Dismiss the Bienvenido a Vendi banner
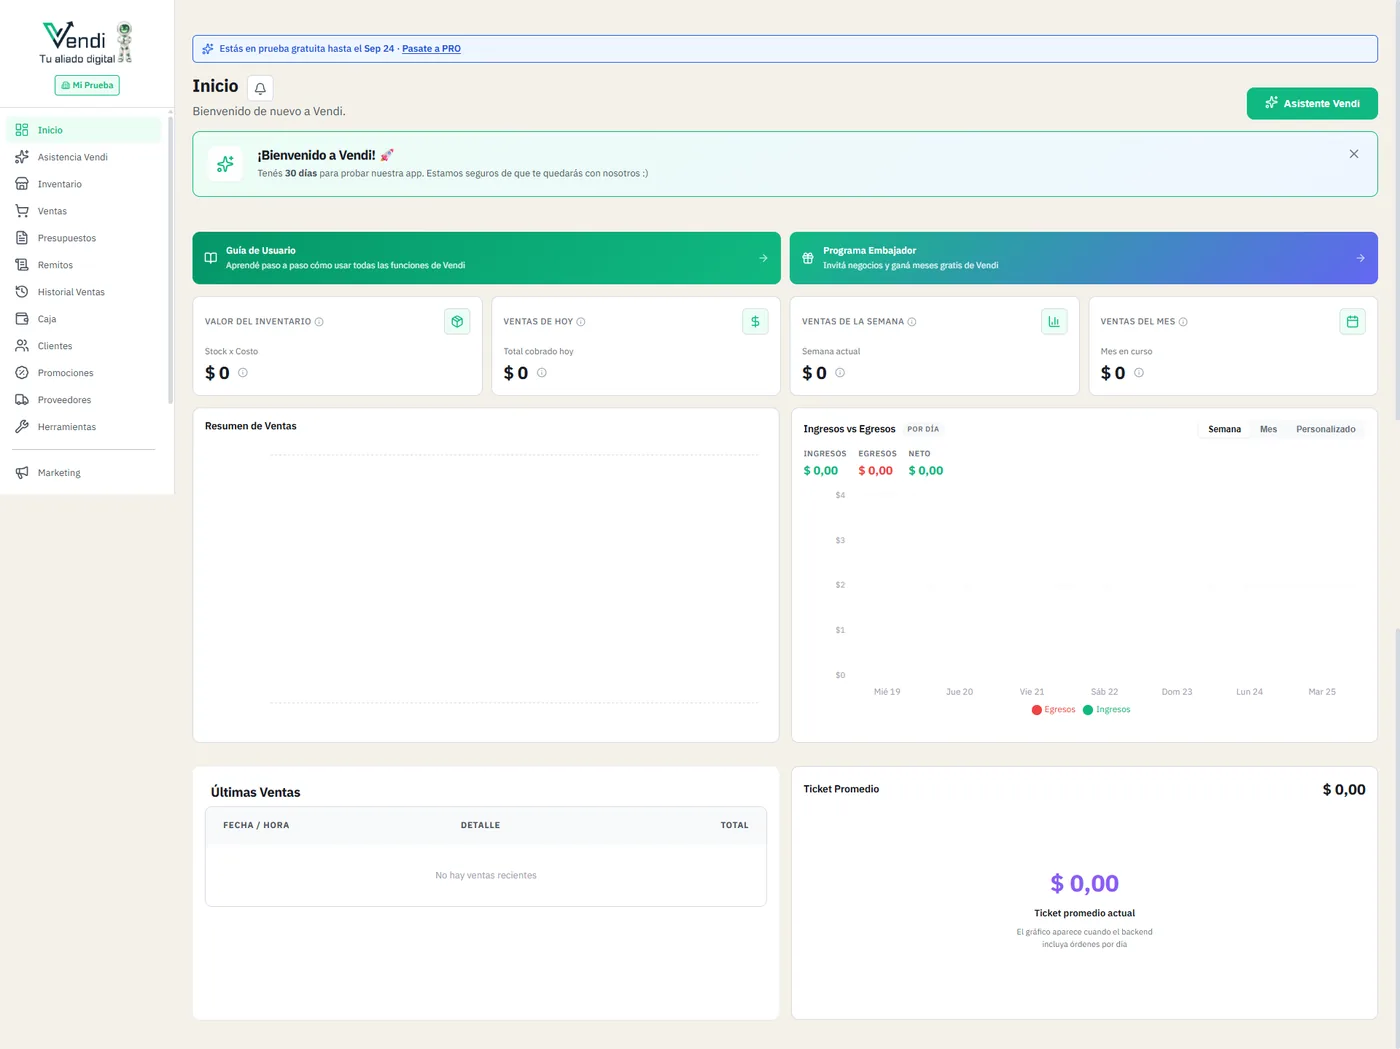 (1354, 154)
